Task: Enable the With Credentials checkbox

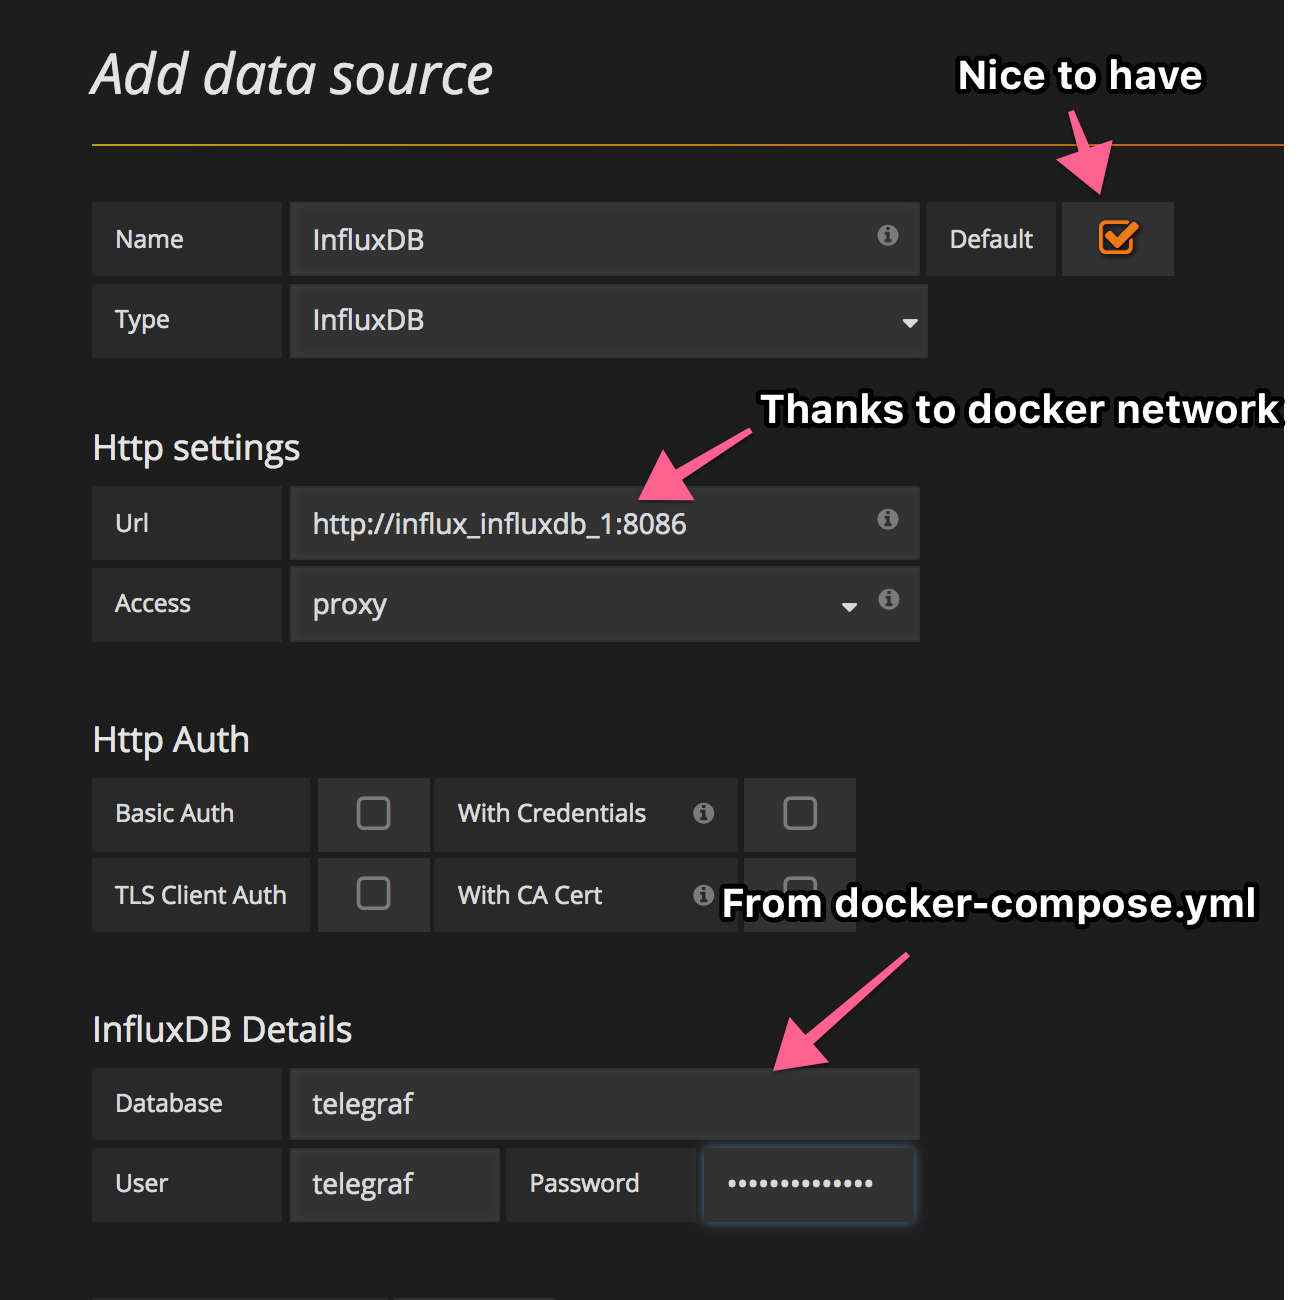Action: (x=799, y=813)
